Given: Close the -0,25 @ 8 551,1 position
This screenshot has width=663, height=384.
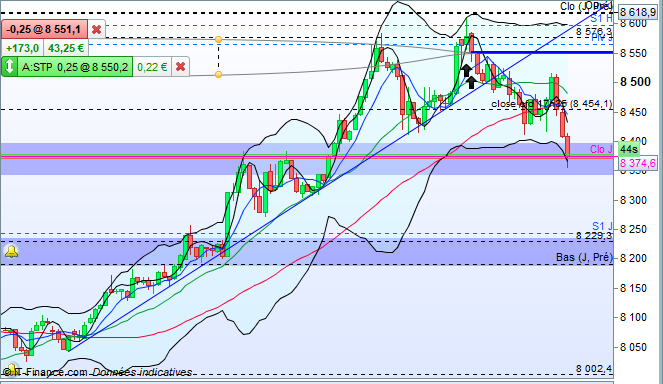Looking at the screenshot, I should tap(96, 30).
